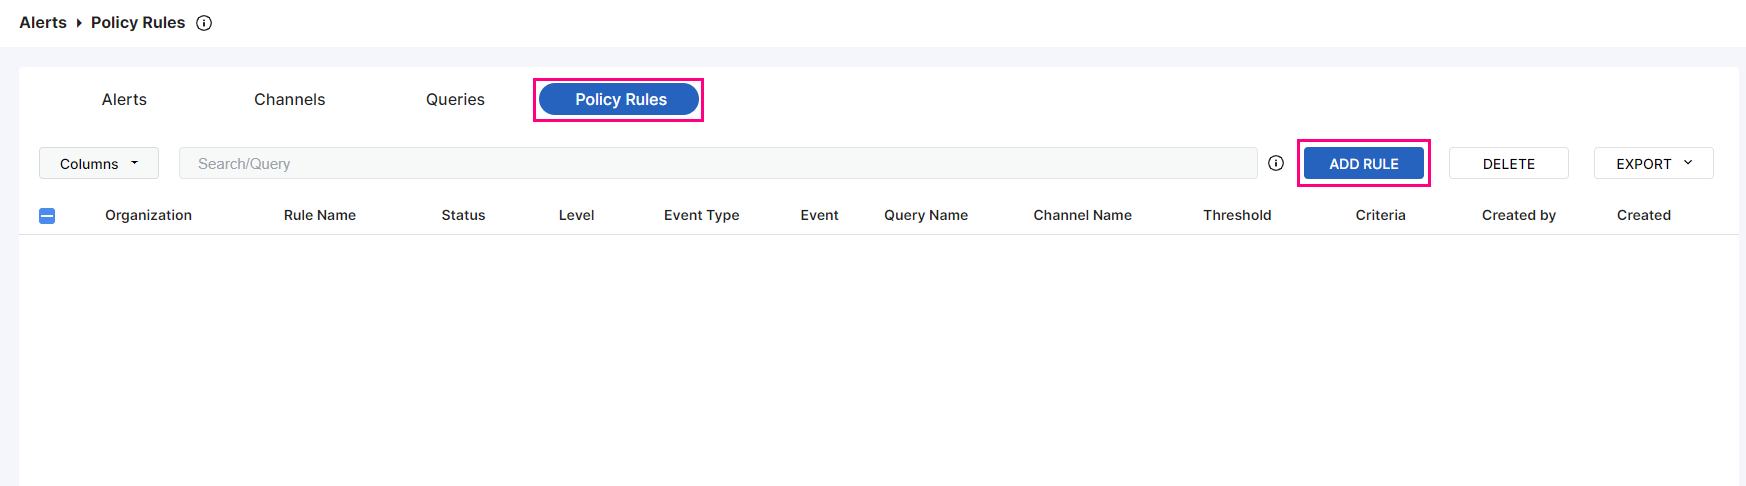Click the Channel Name column header

pyautogui.click(x=1082, y=215)
